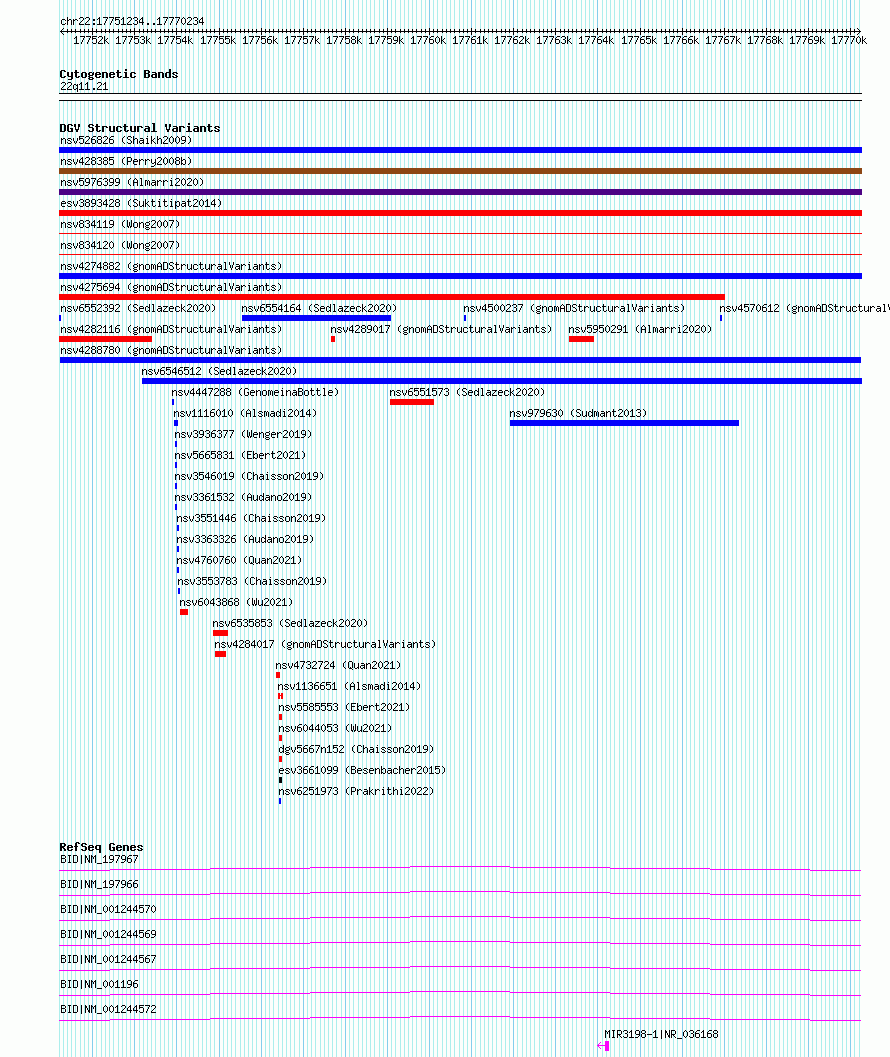The height and width of the screenshot is (1057, 890).
Task: Open BID|NM_197967 gene transcript
Action: 99,859
